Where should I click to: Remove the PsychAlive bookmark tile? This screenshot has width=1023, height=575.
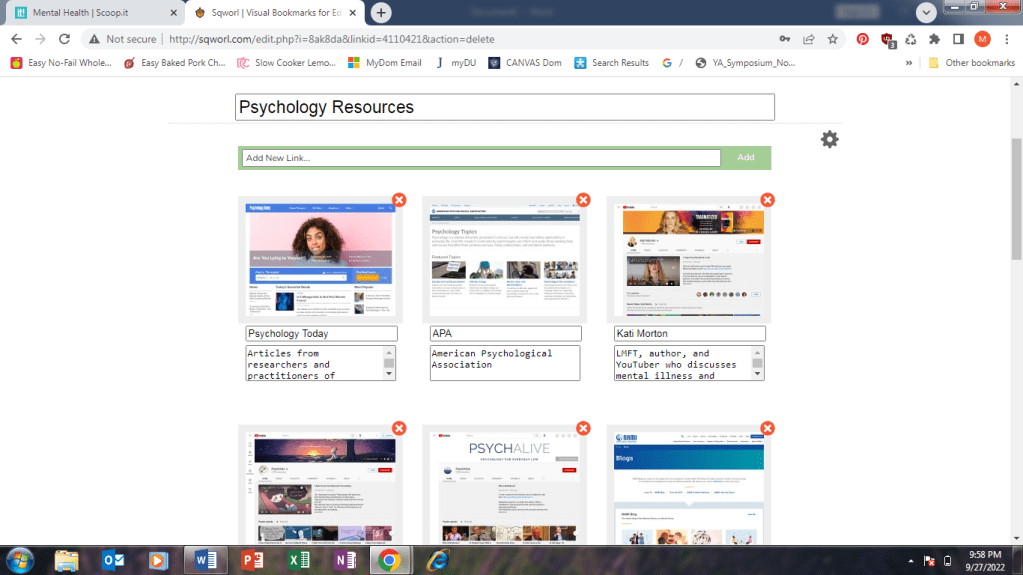click(583, 428)
